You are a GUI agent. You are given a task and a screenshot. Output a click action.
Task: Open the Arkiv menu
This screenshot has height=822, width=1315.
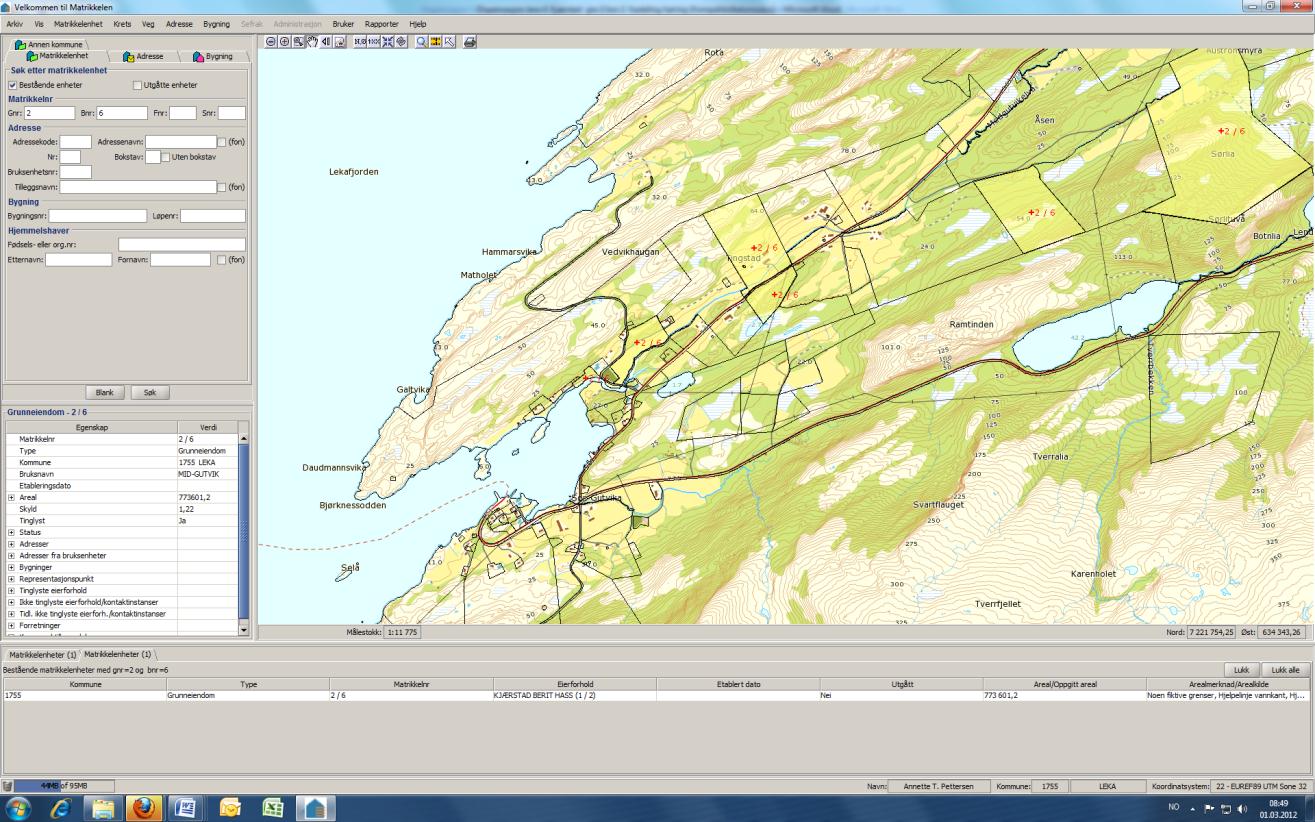click(x=15, y=23)
